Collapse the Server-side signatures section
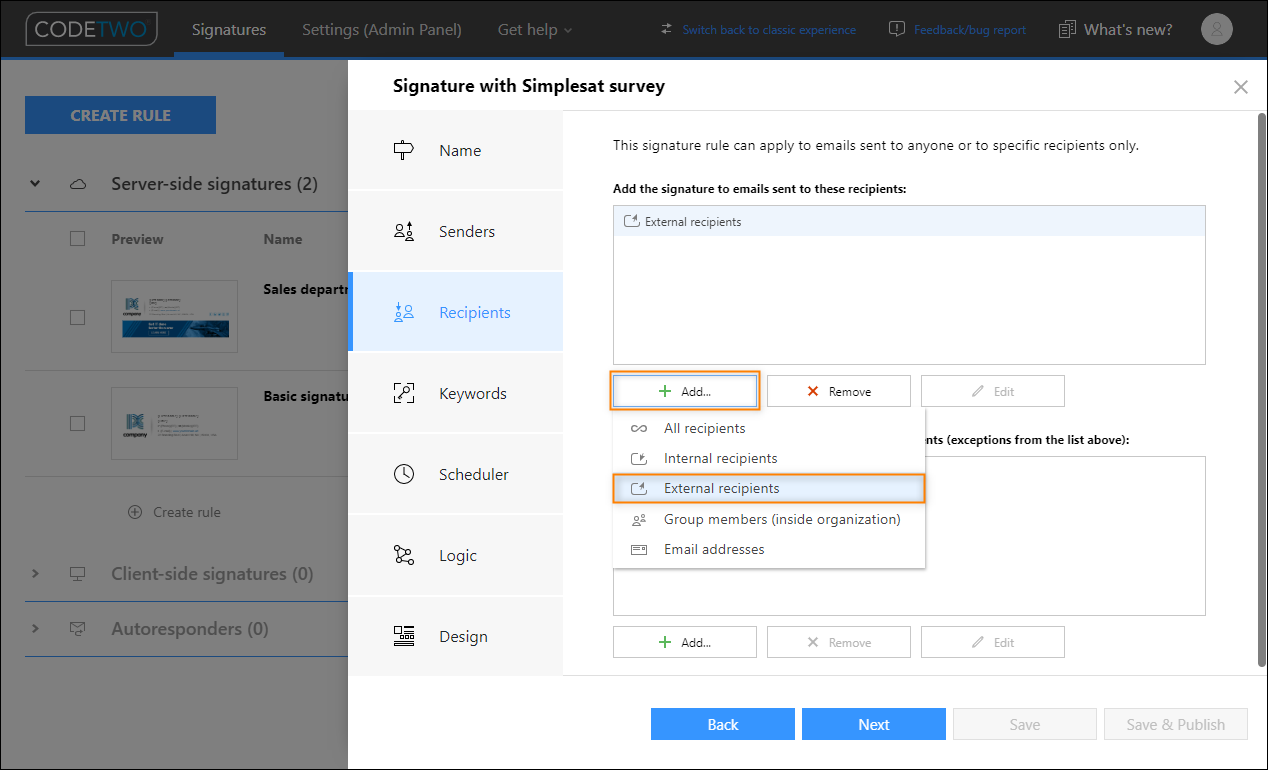The width and height of the screenshot is (1268, 770). 35,184
